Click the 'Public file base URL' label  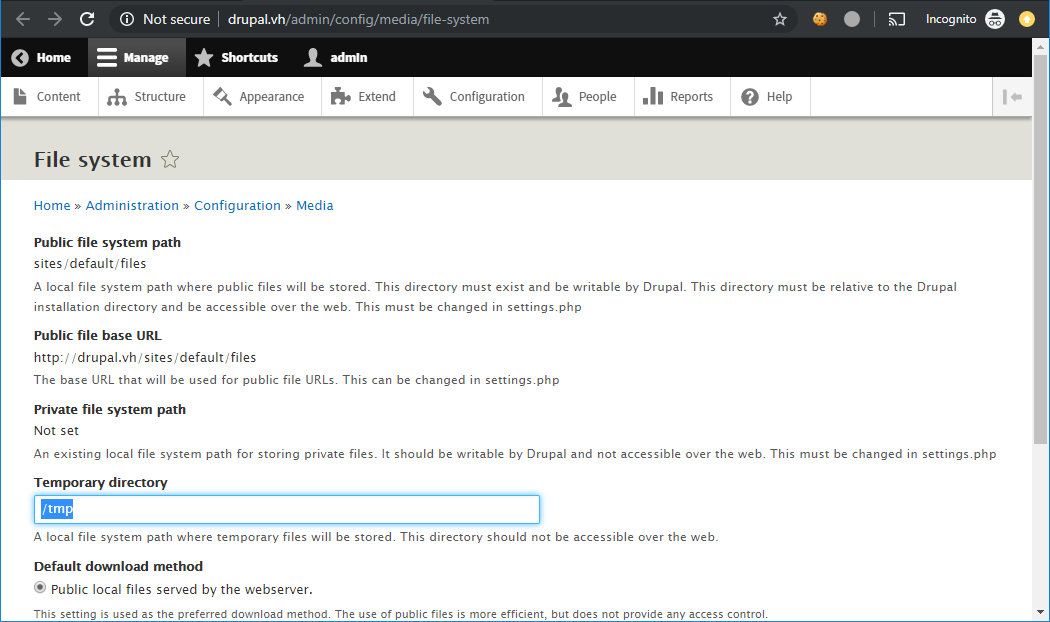[98, 335]
